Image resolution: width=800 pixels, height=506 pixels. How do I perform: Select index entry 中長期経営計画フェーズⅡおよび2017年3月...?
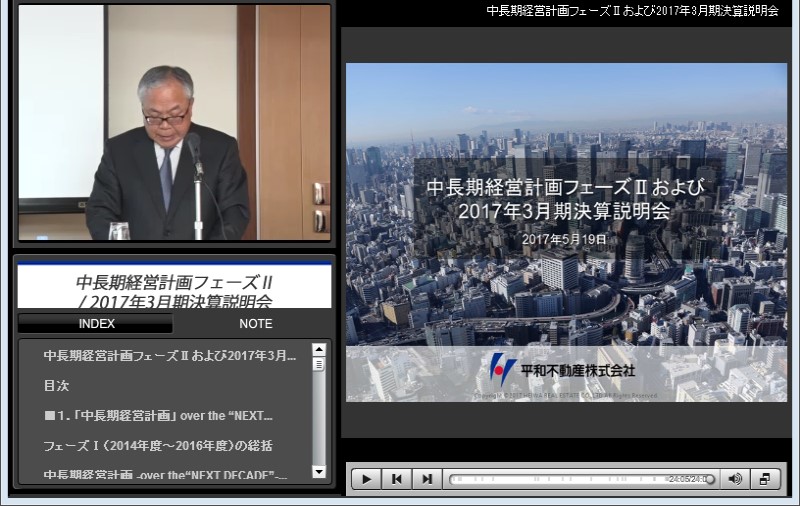point(169,356)
